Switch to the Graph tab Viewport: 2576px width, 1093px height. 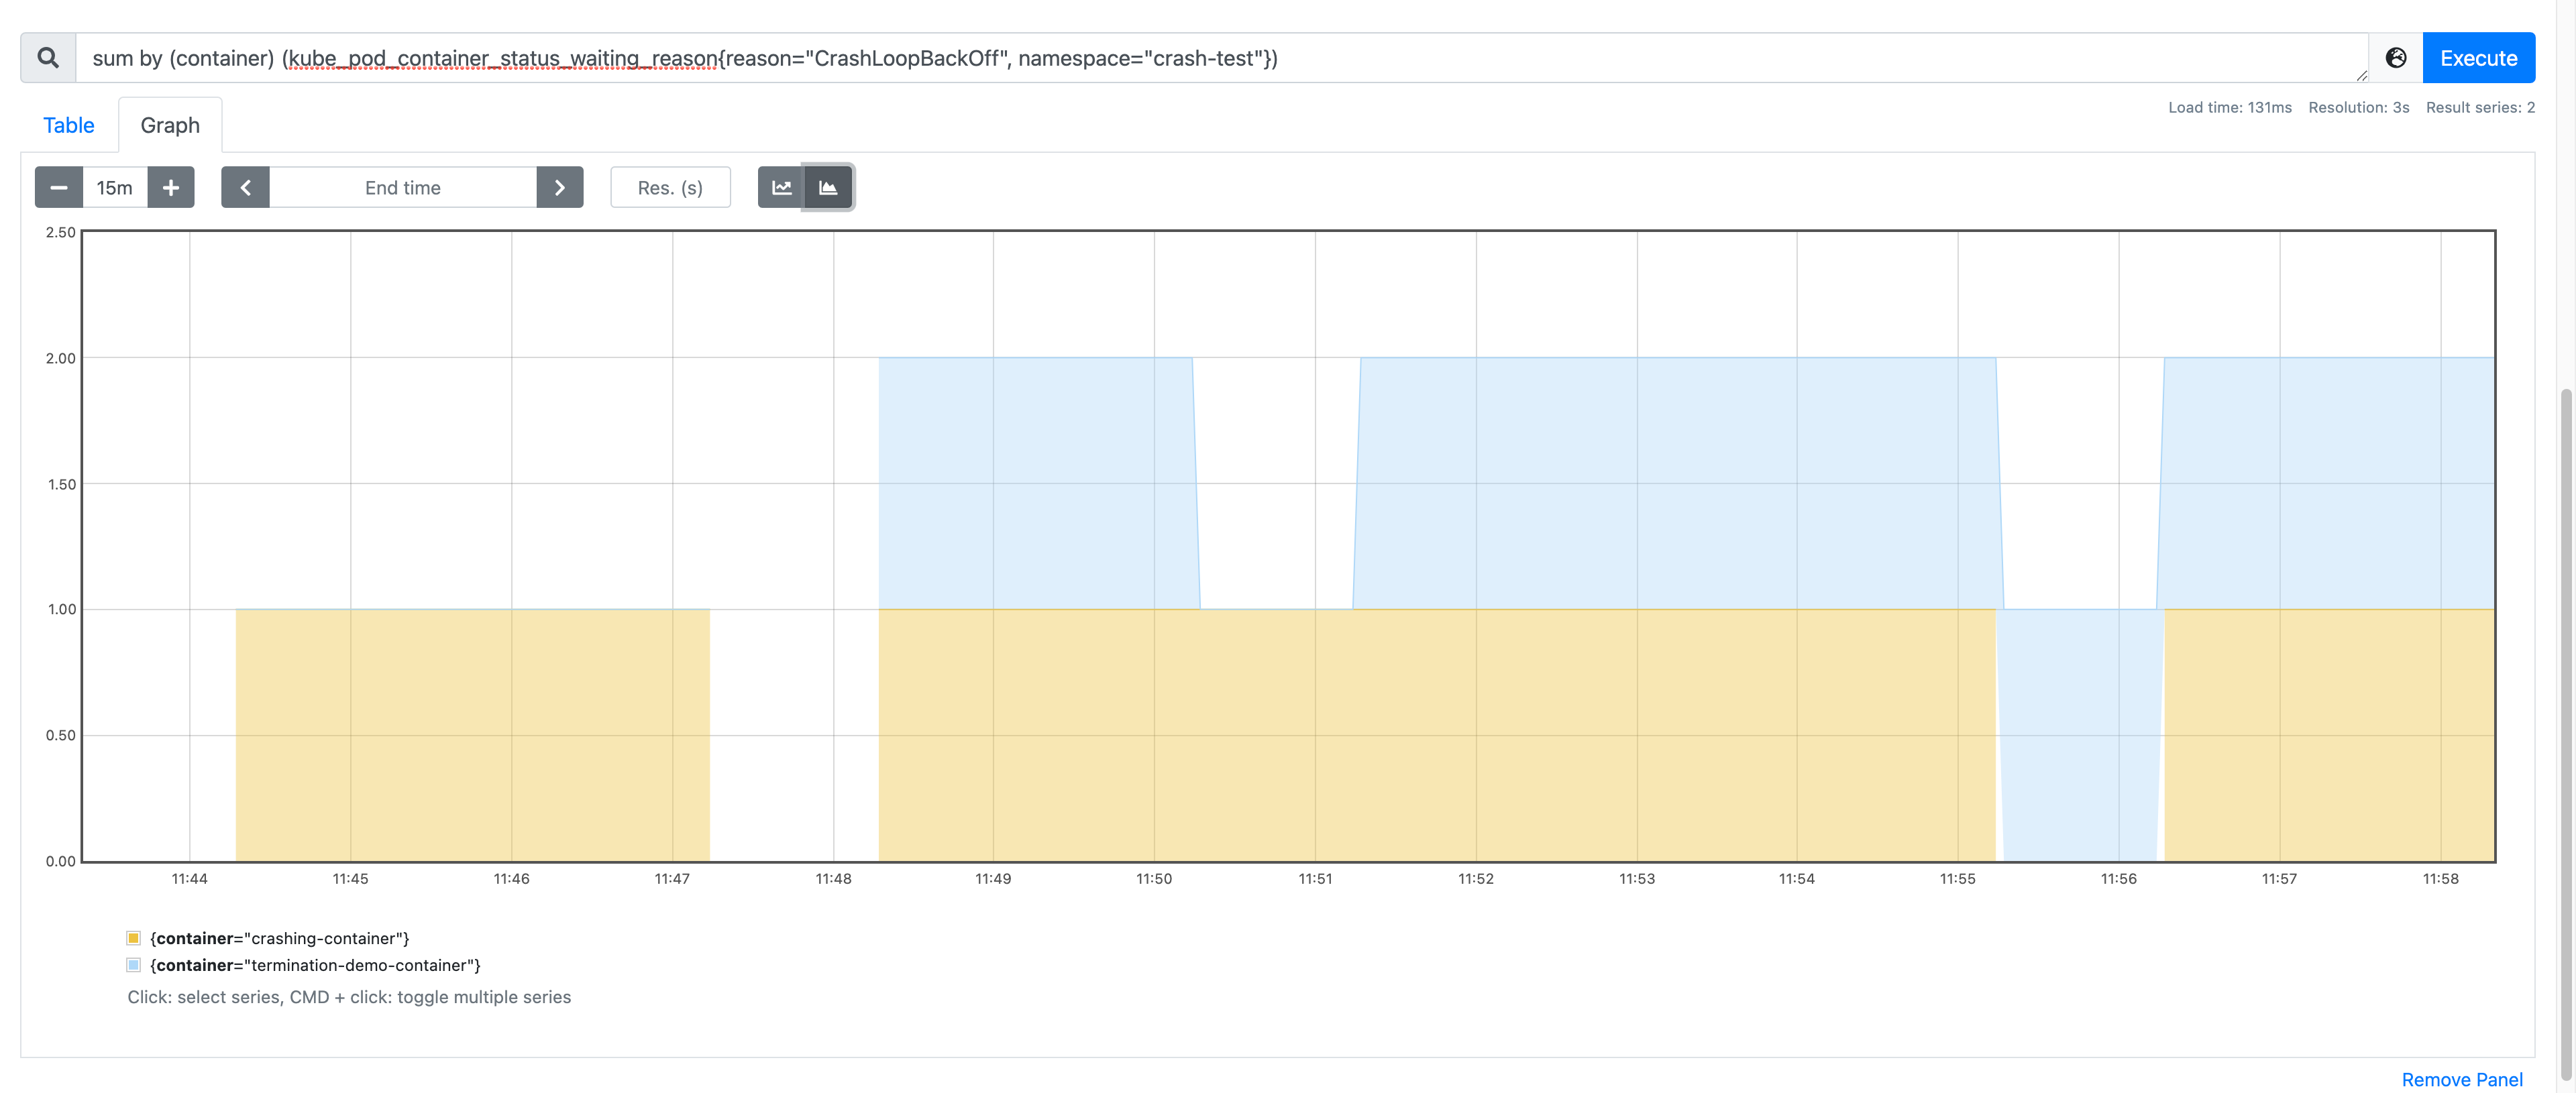(169, 124)
